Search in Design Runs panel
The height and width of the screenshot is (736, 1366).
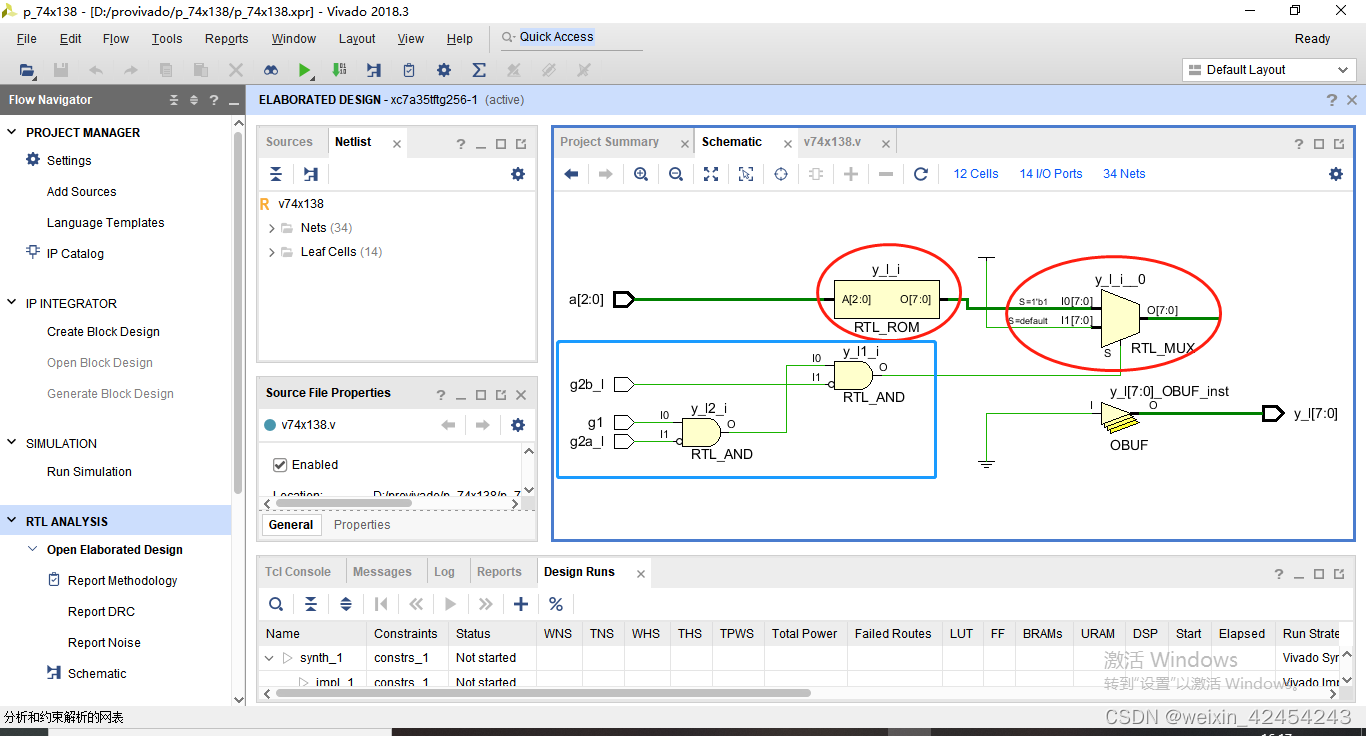276,604
